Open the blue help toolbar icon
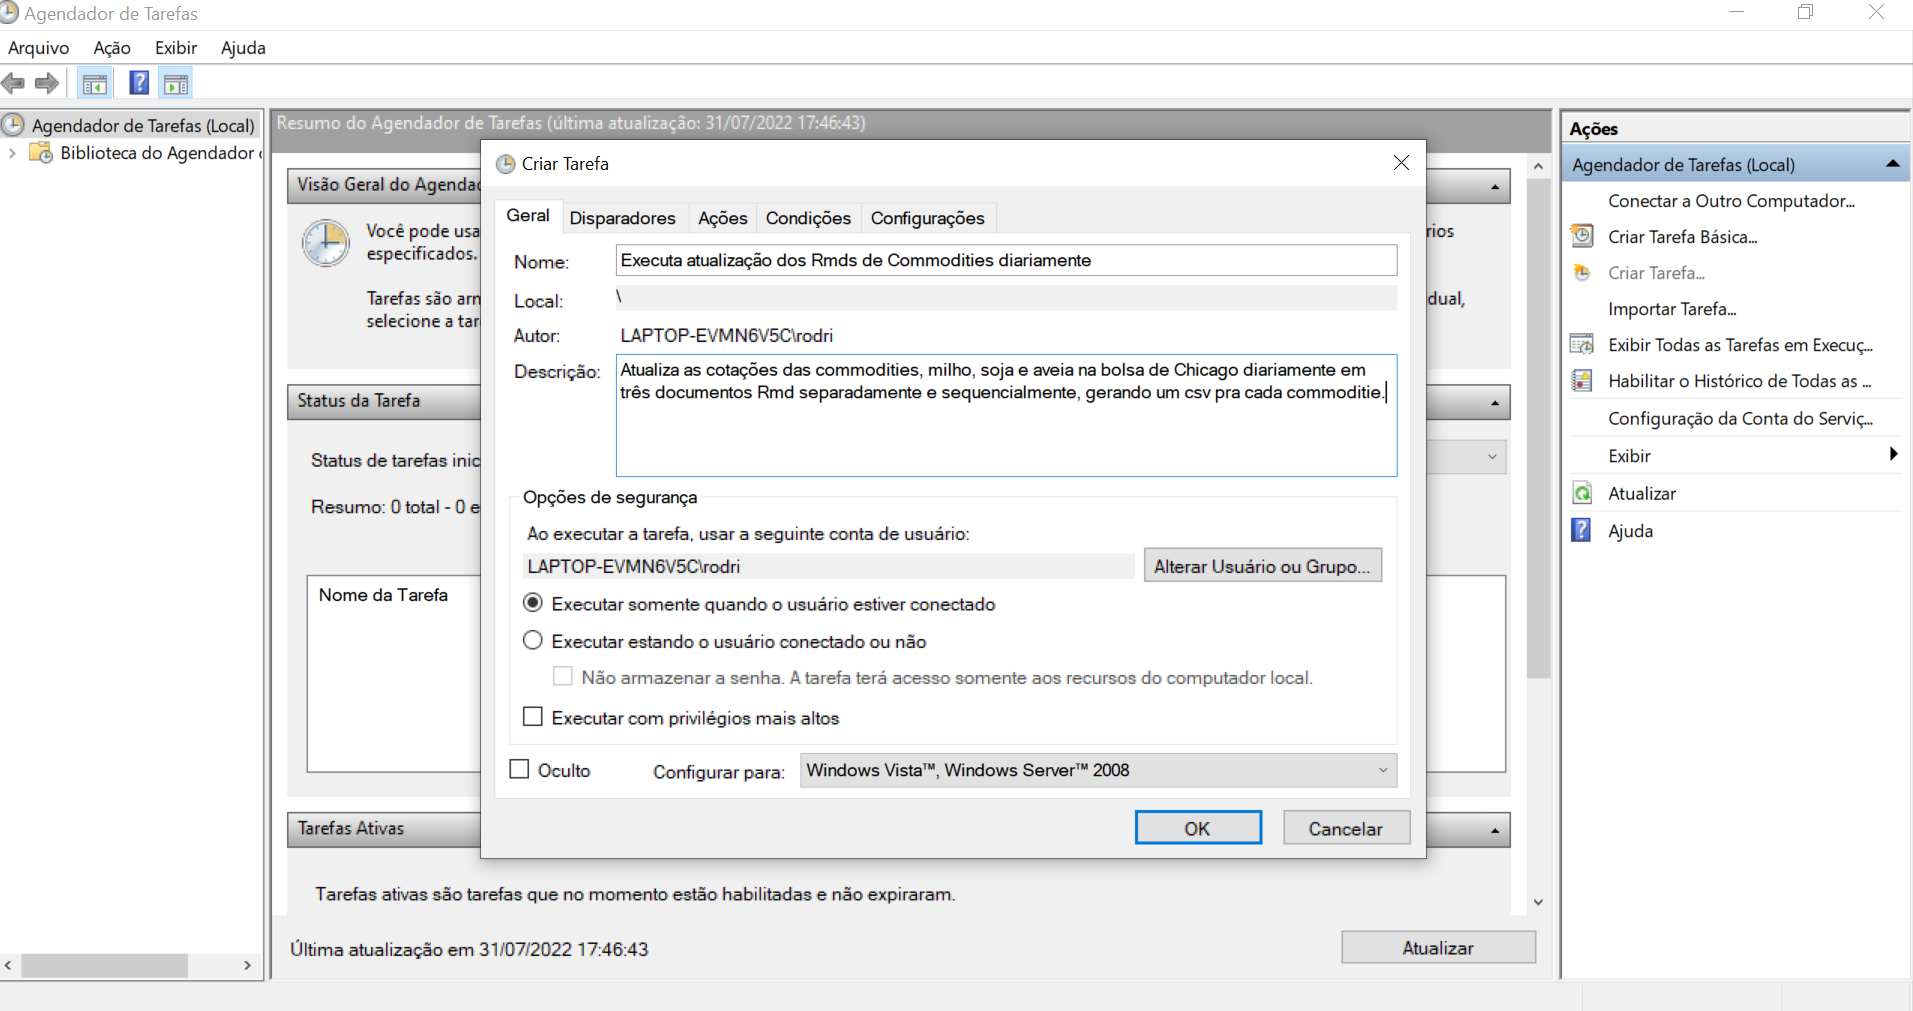 click(139, 83)
